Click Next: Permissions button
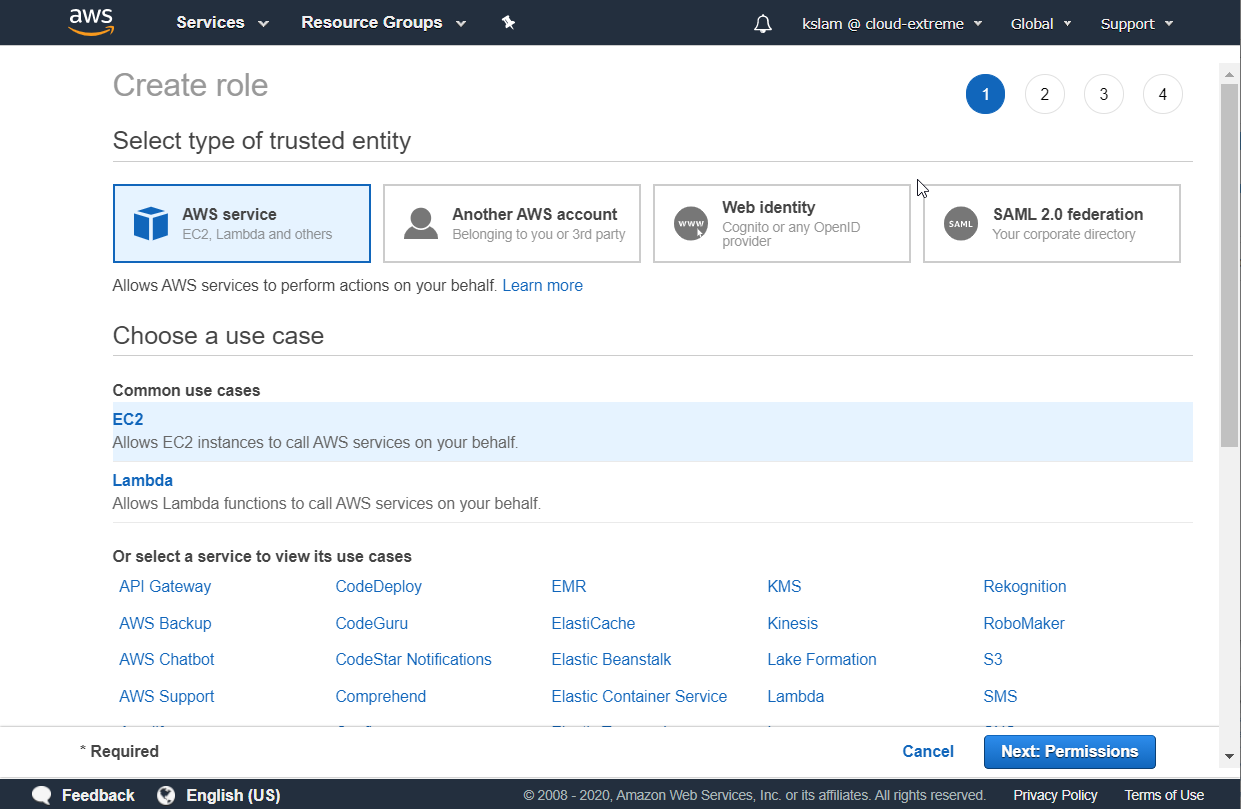The height and width of the screenshot is (809, 1241). pyautogui.click(x=1069, y=751)
